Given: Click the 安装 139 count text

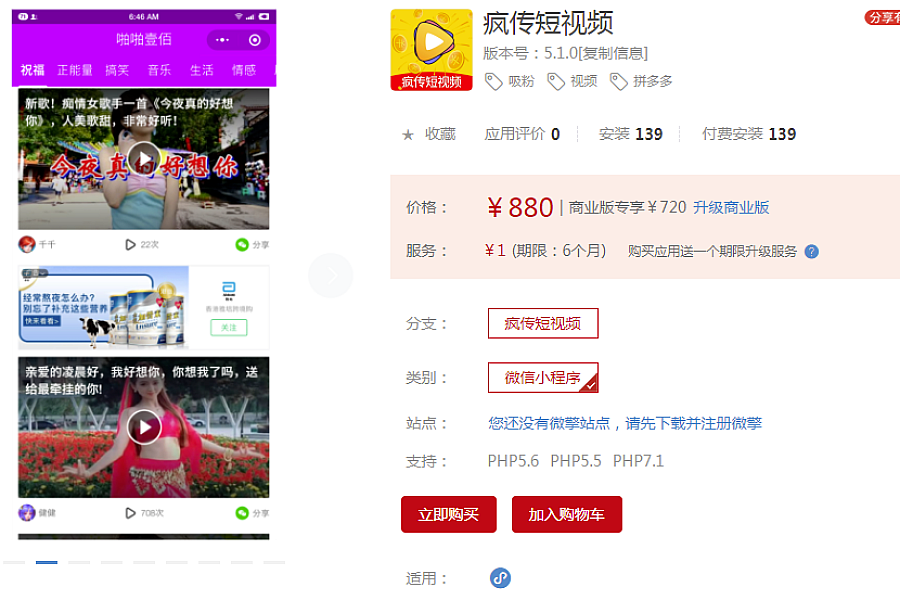Looking at the screenshot, I should point(631,134).
